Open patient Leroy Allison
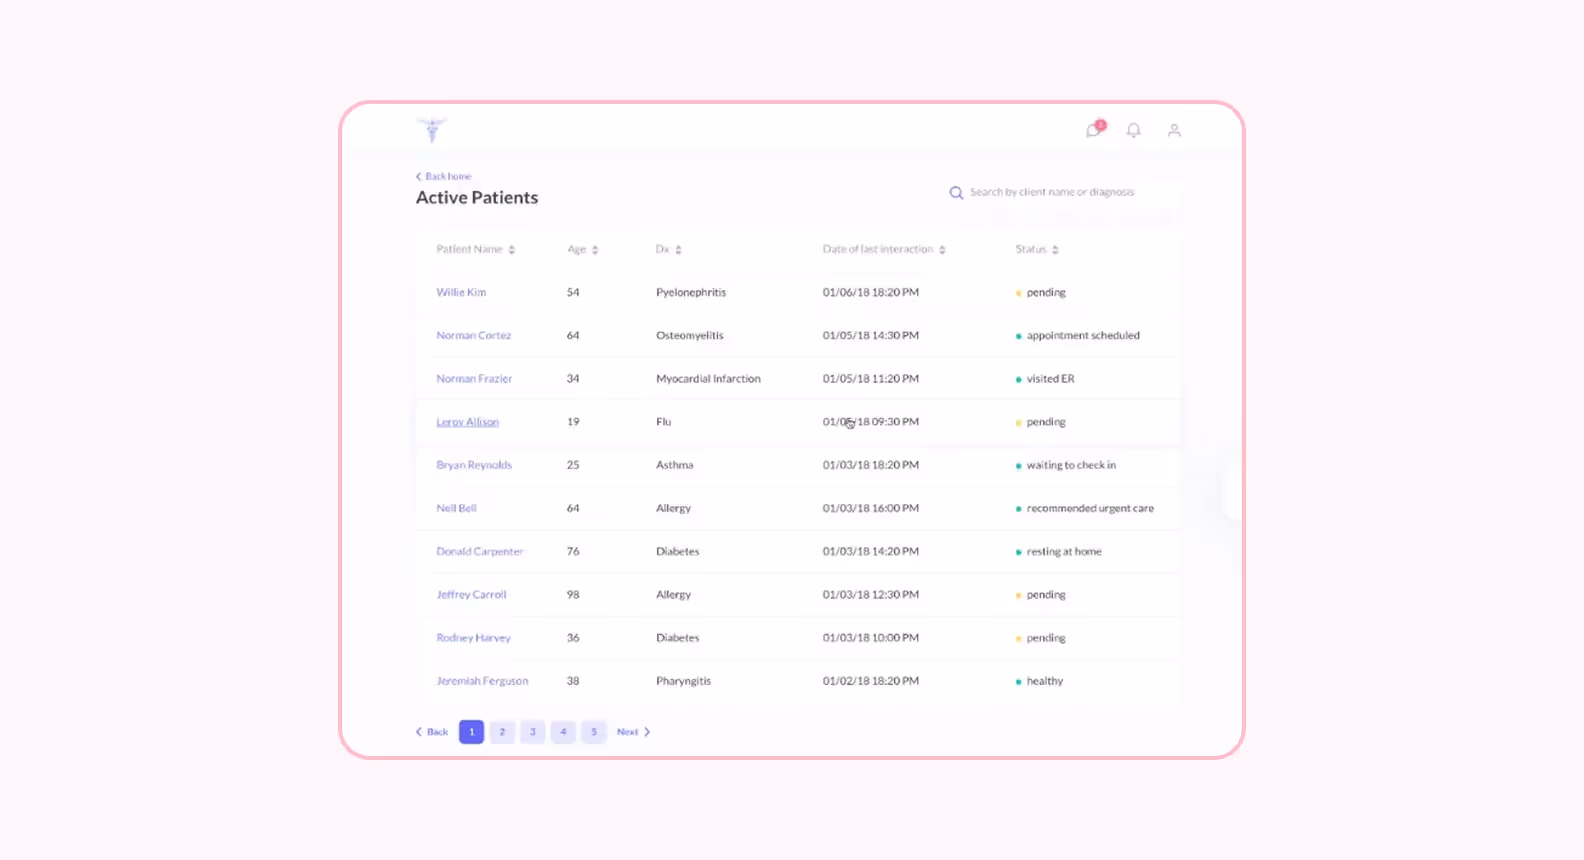This screenshot has width=1584, height=860. click(467, 422)
